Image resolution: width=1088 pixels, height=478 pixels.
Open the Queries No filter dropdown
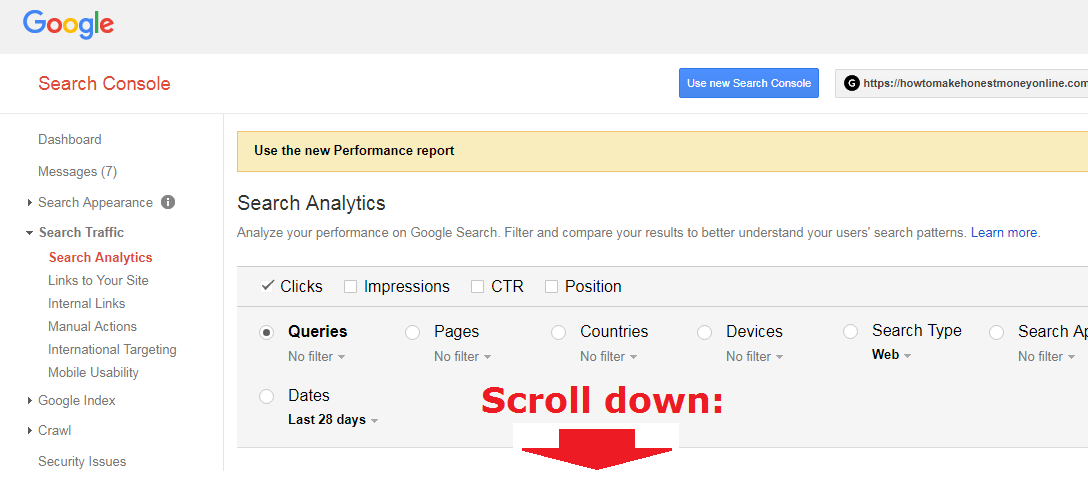pos(317,357)
